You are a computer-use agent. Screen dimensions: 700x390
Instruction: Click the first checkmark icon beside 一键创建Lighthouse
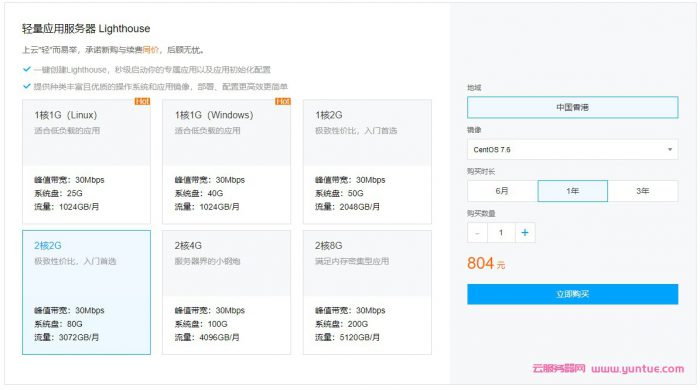27,69
